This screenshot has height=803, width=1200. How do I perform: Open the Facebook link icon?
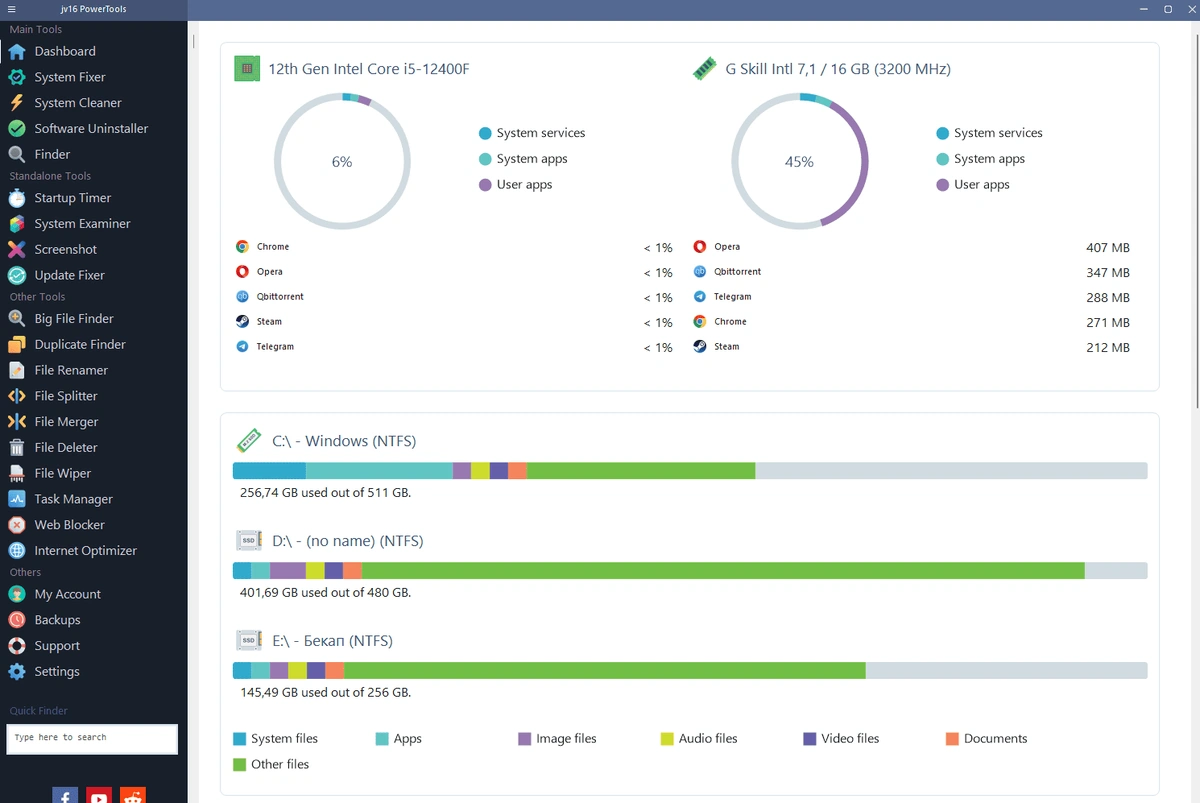pyautogui.click(x=65, y=796)
